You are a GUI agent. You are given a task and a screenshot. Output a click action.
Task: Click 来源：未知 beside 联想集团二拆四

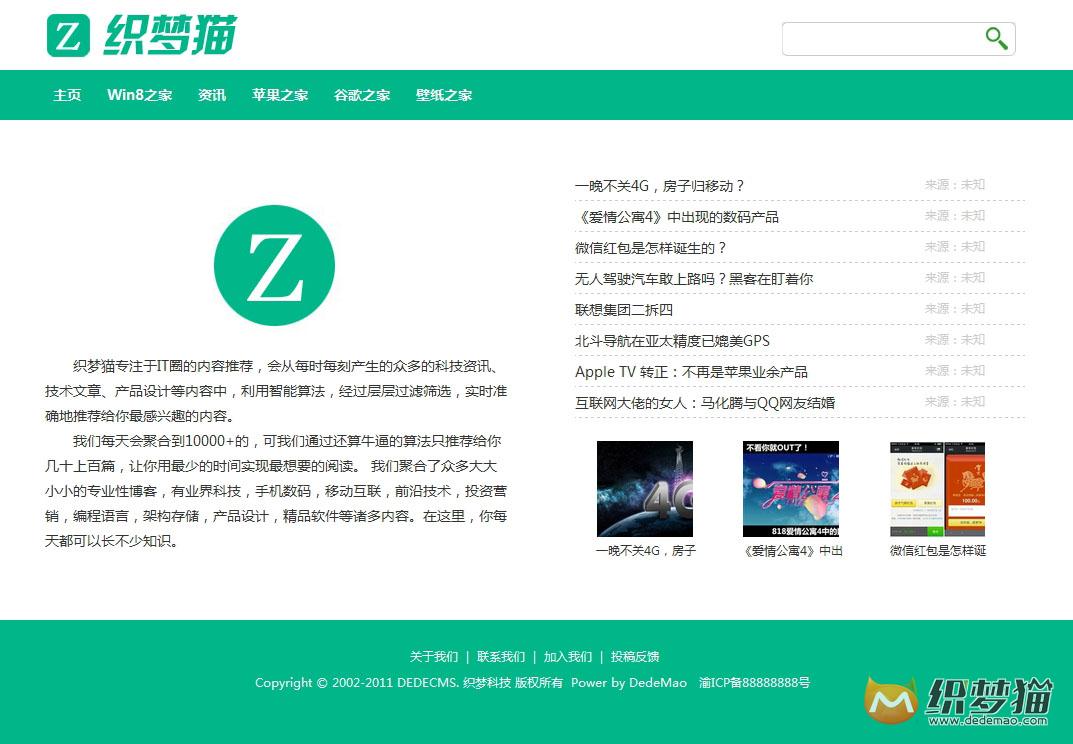coord(955,309)
